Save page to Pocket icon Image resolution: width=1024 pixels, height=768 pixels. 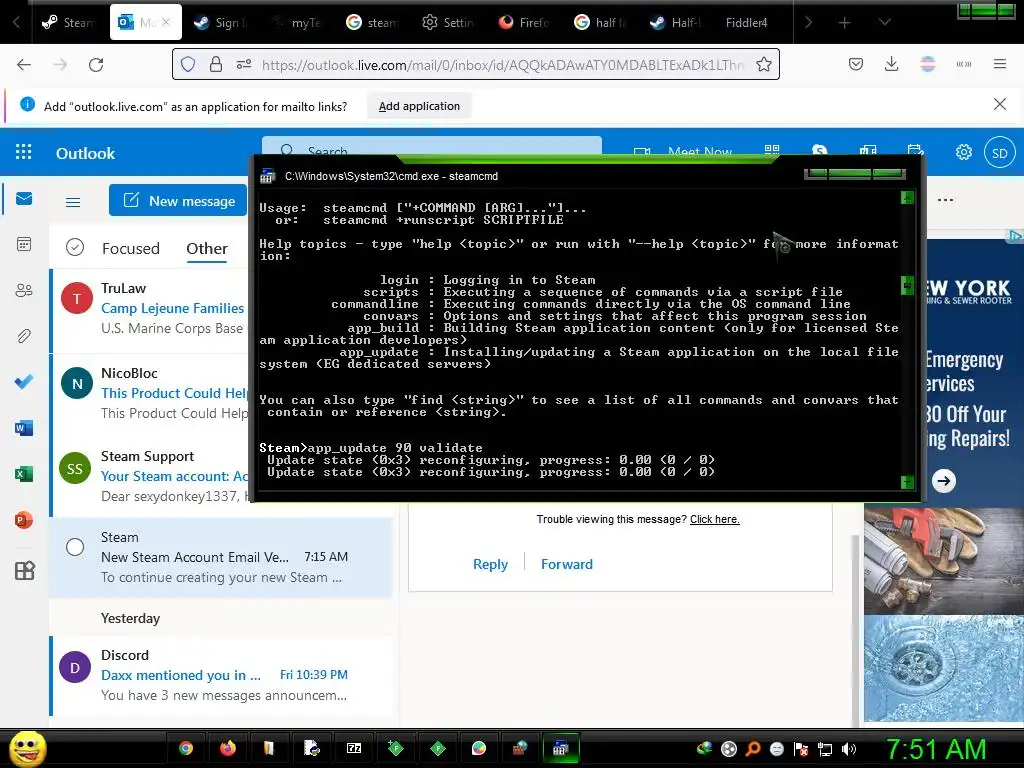[856, 64]
